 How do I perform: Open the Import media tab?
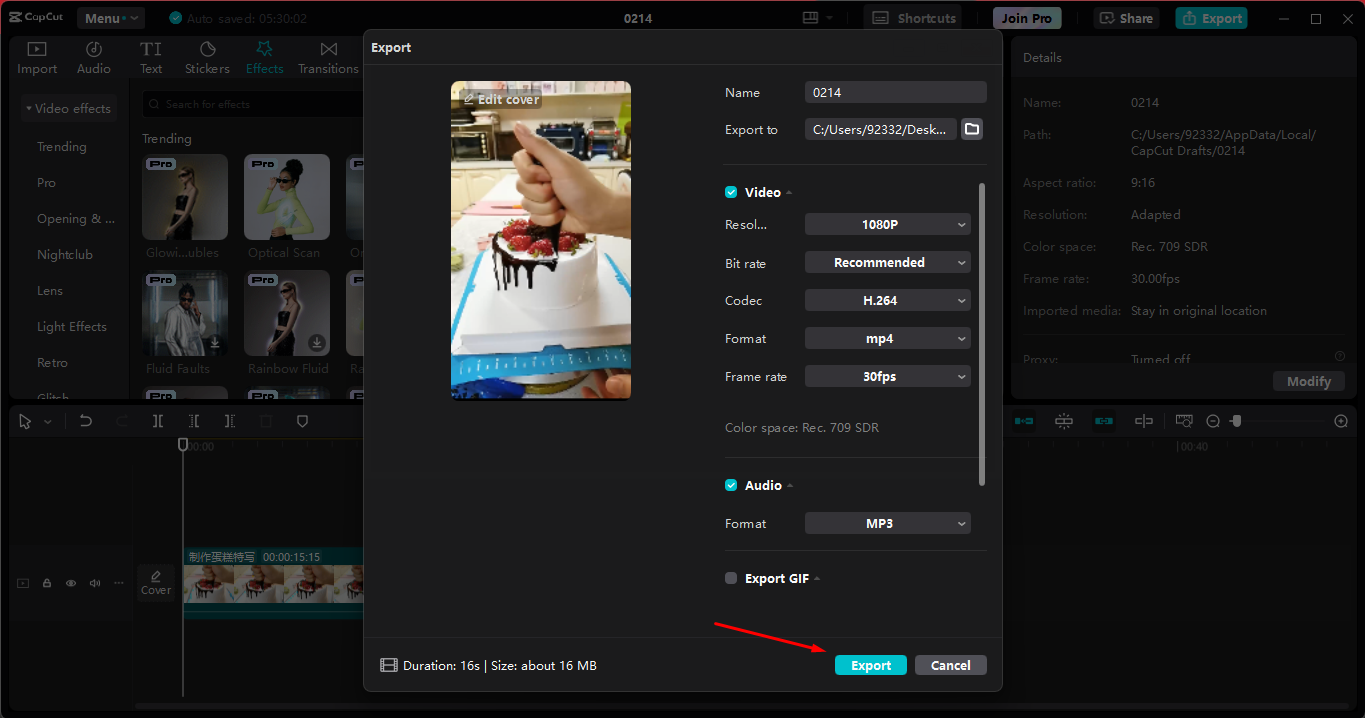click(37, 58)
